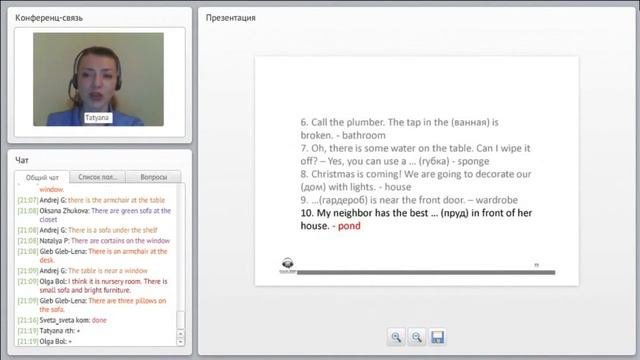The height and width of the screenshot is (360, 640).
Task: Zoom in on the presentation slide
Action: (396, 337)
